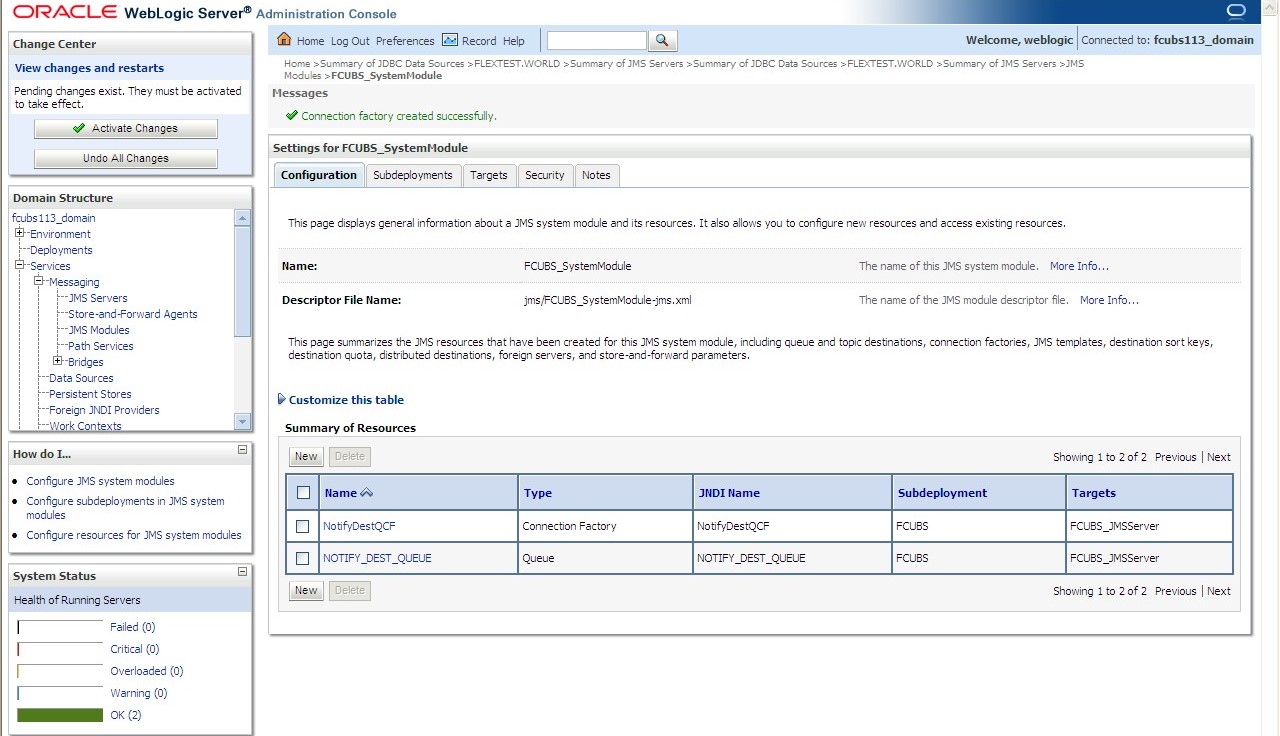Viewport: 1280px width, 736px height.
Task: Check the NotifyDestQCF row checkbox
Action: click(x=303, y=526)
